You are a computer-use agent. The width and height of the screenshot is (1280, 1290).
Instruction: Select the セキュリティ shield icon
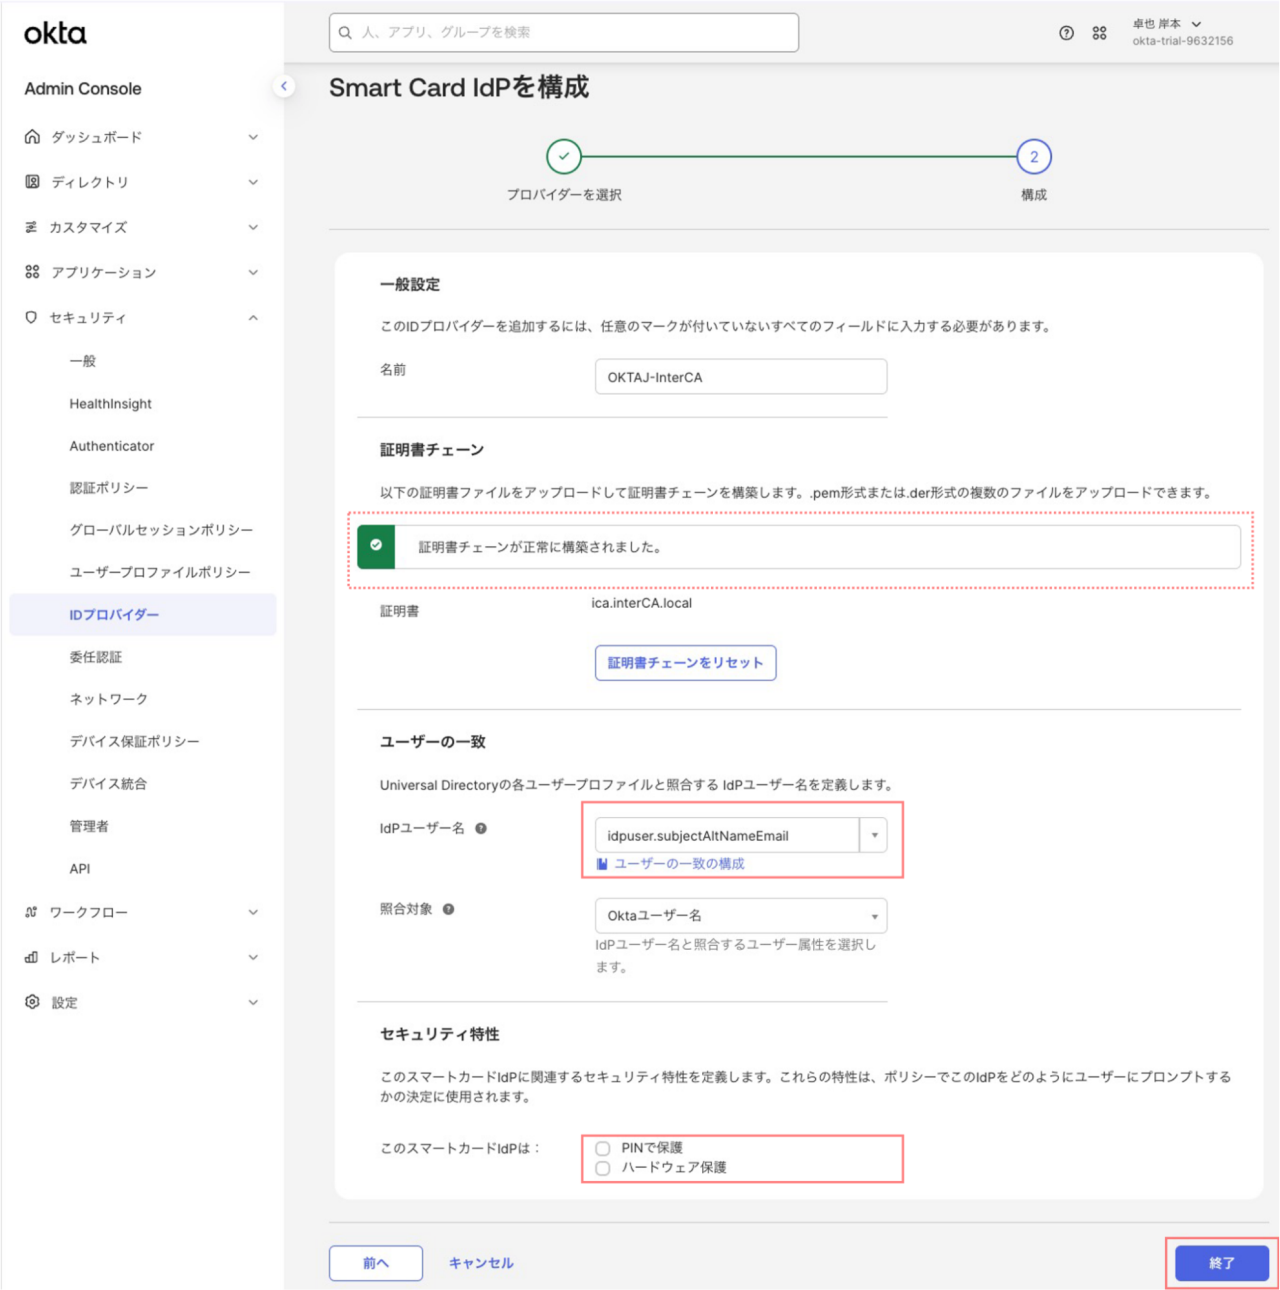click(31, 317)
